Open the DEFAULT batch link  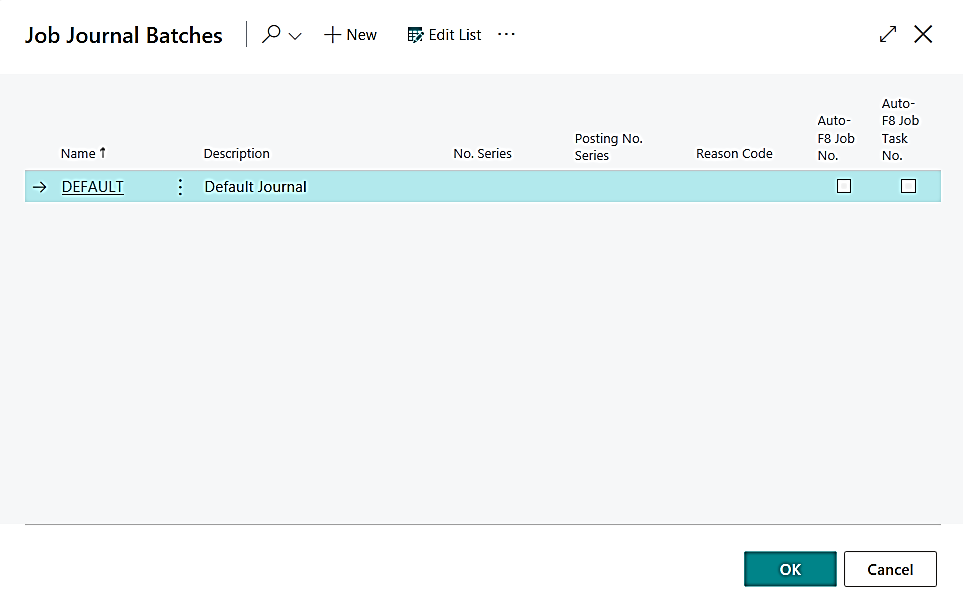[93, 187]
